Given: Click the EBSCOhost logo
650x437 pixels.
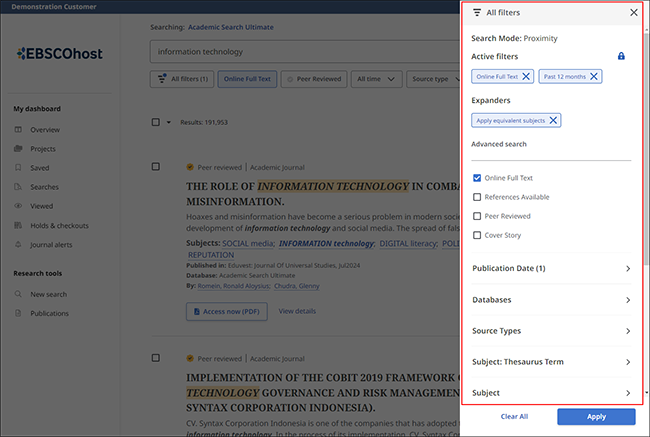Looking at the screenshot, I should point(59,53).
